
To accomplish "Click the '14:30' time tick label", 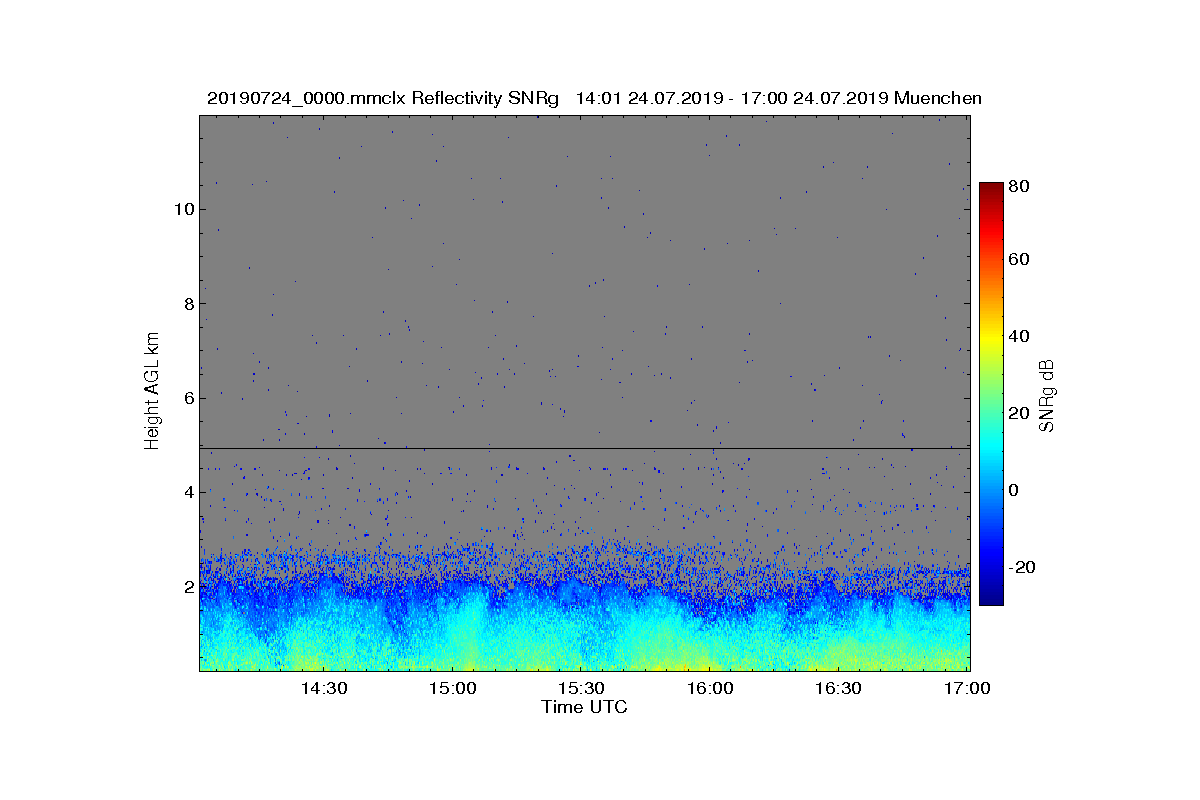I will [324, 688].
